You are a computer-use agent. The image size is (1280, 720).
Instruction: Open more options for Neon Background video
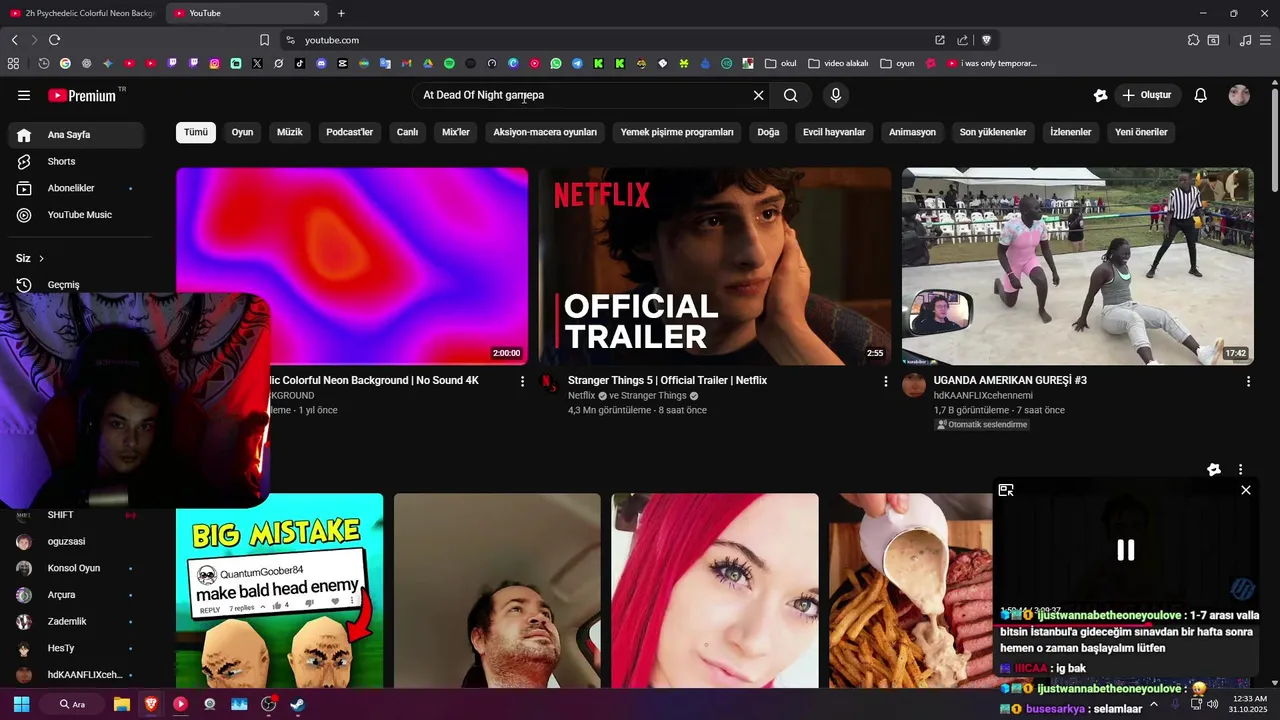tap(522, 381)
